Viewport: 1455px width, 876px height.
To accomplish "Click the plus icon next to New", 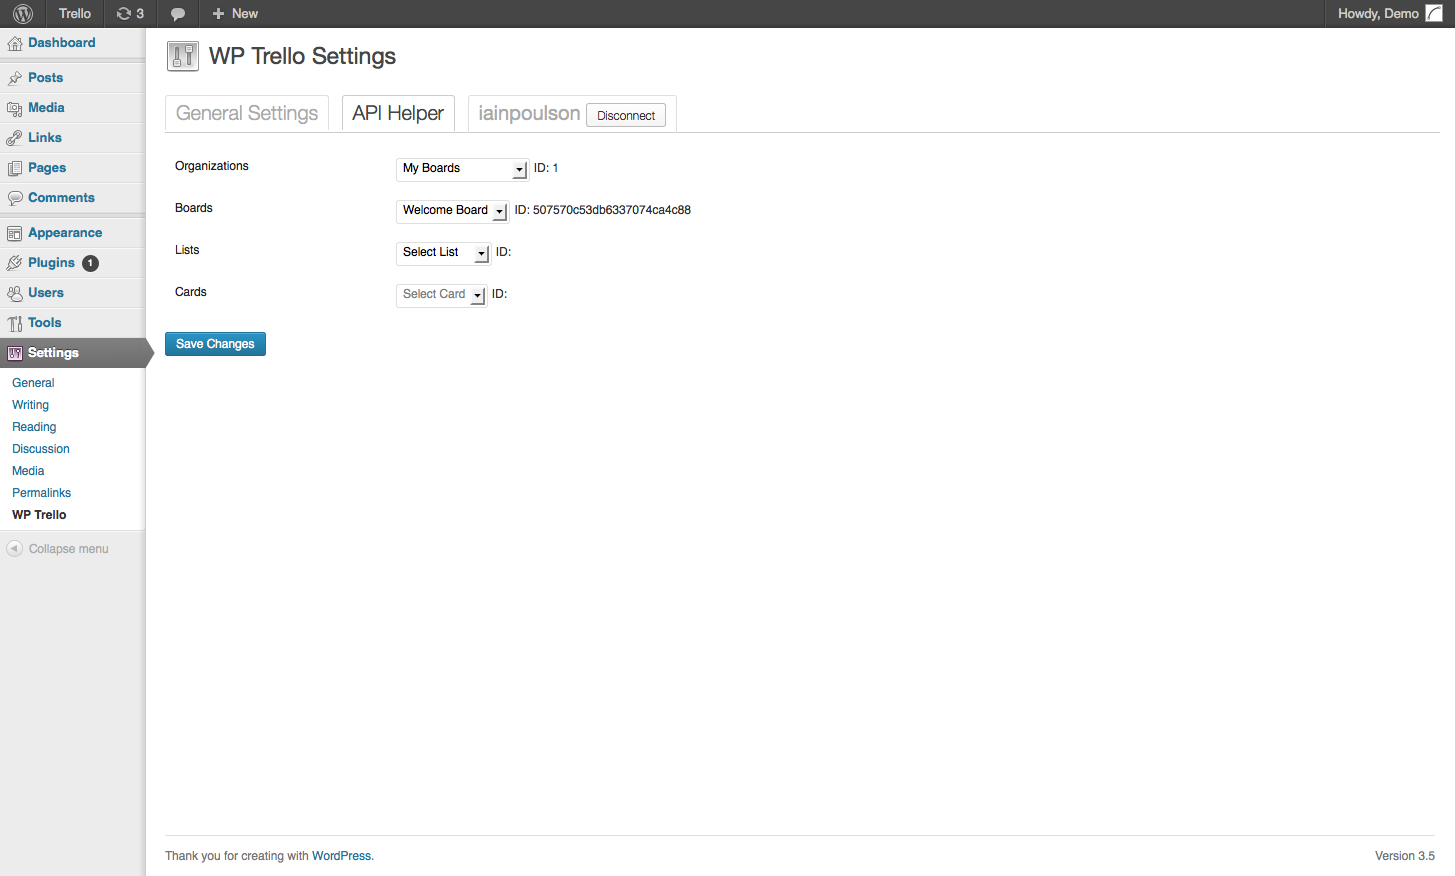I will [218, 14].
